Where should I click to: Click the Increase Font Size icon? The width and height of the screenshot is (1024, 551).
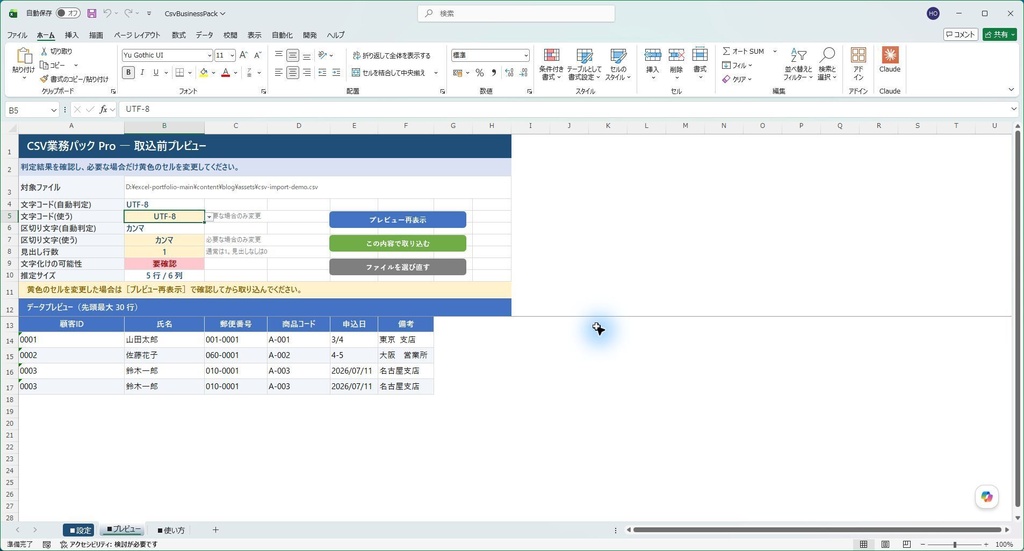tap(244, 55)
